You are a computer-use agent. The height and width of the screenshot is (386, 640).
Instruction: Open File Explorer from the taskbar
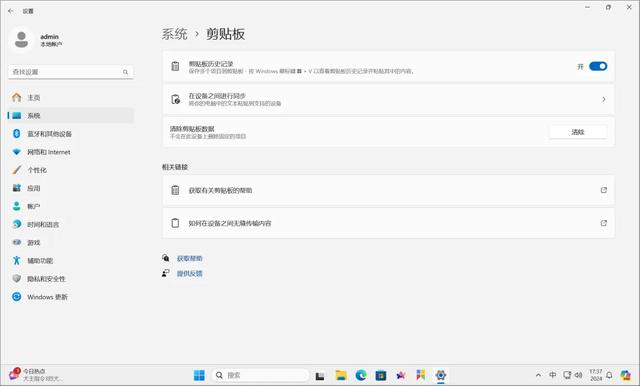(341, 375)
